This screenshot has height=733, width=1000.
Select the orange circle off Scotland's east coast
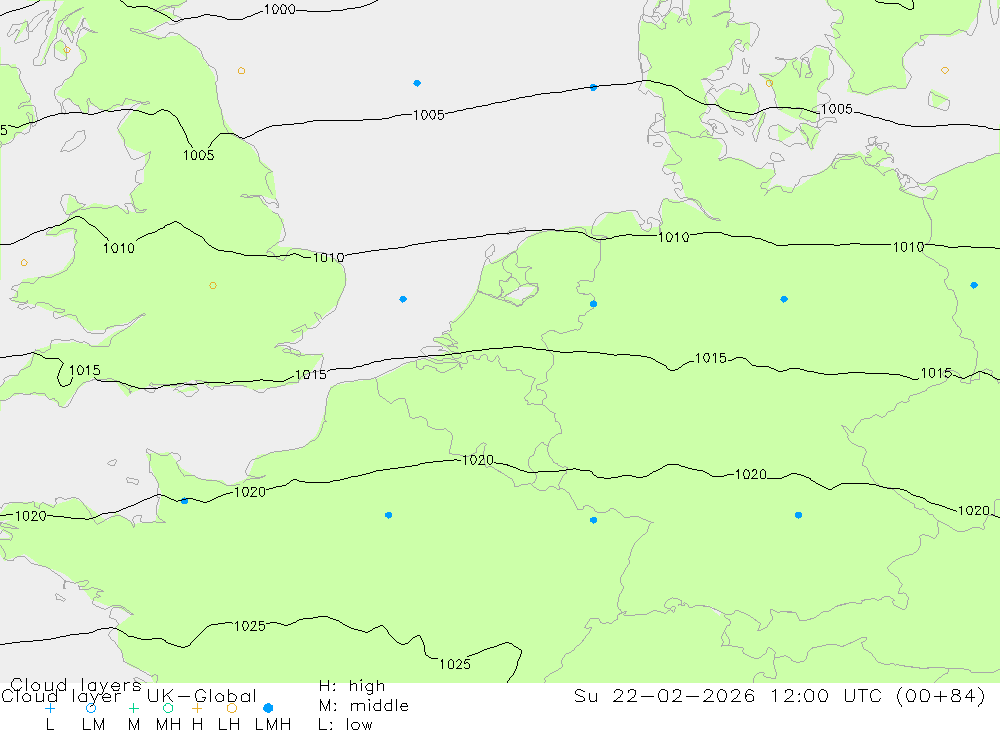(241, 71)
